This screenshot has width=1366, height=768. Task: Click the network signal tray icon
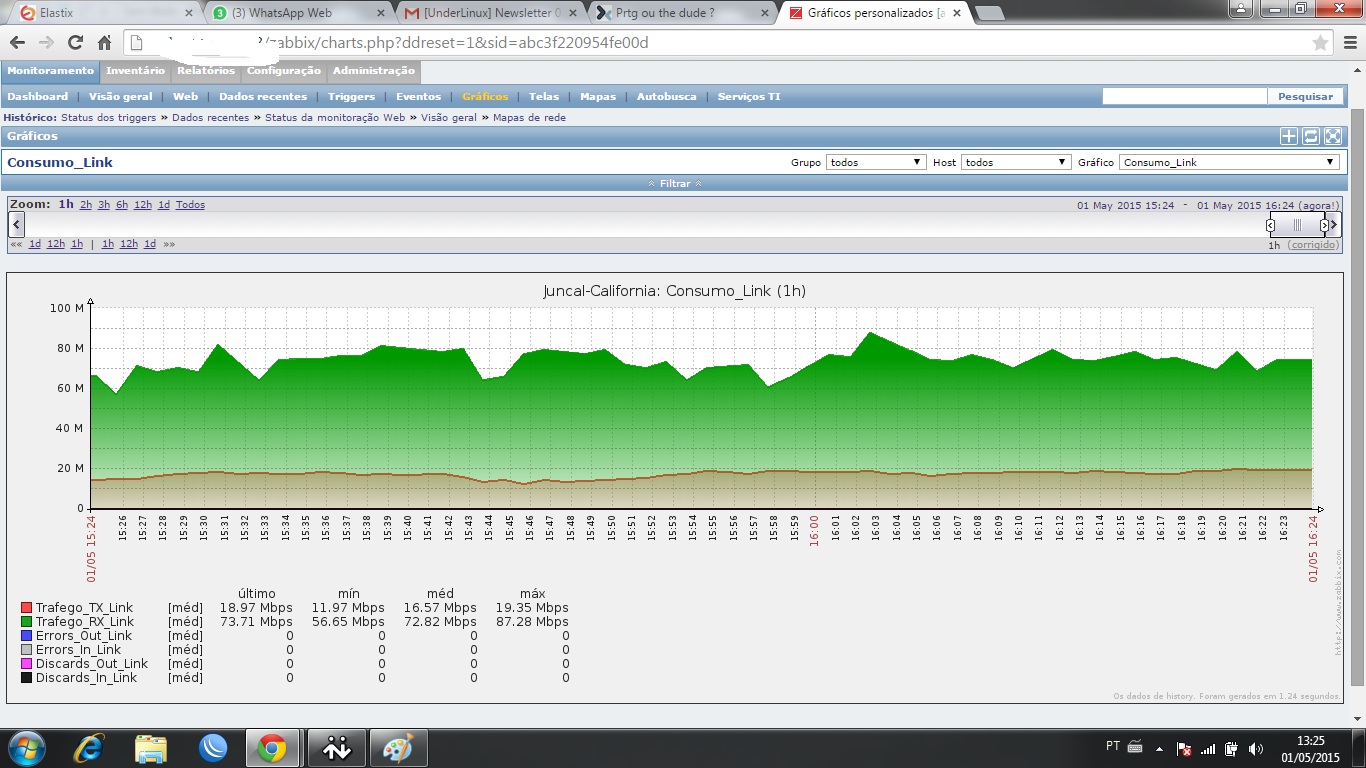[1208, 748]
